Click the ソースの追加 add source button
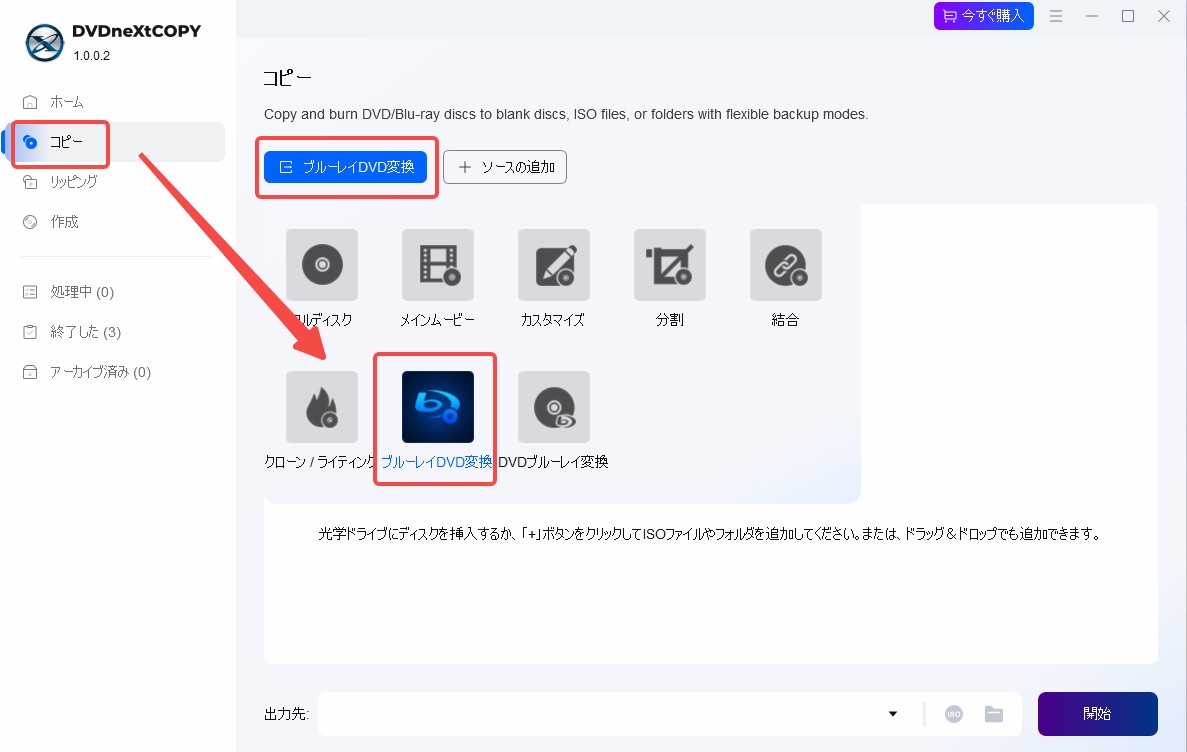The height and width of the screenshot is (752, 1187). click(x=505, y=167)
